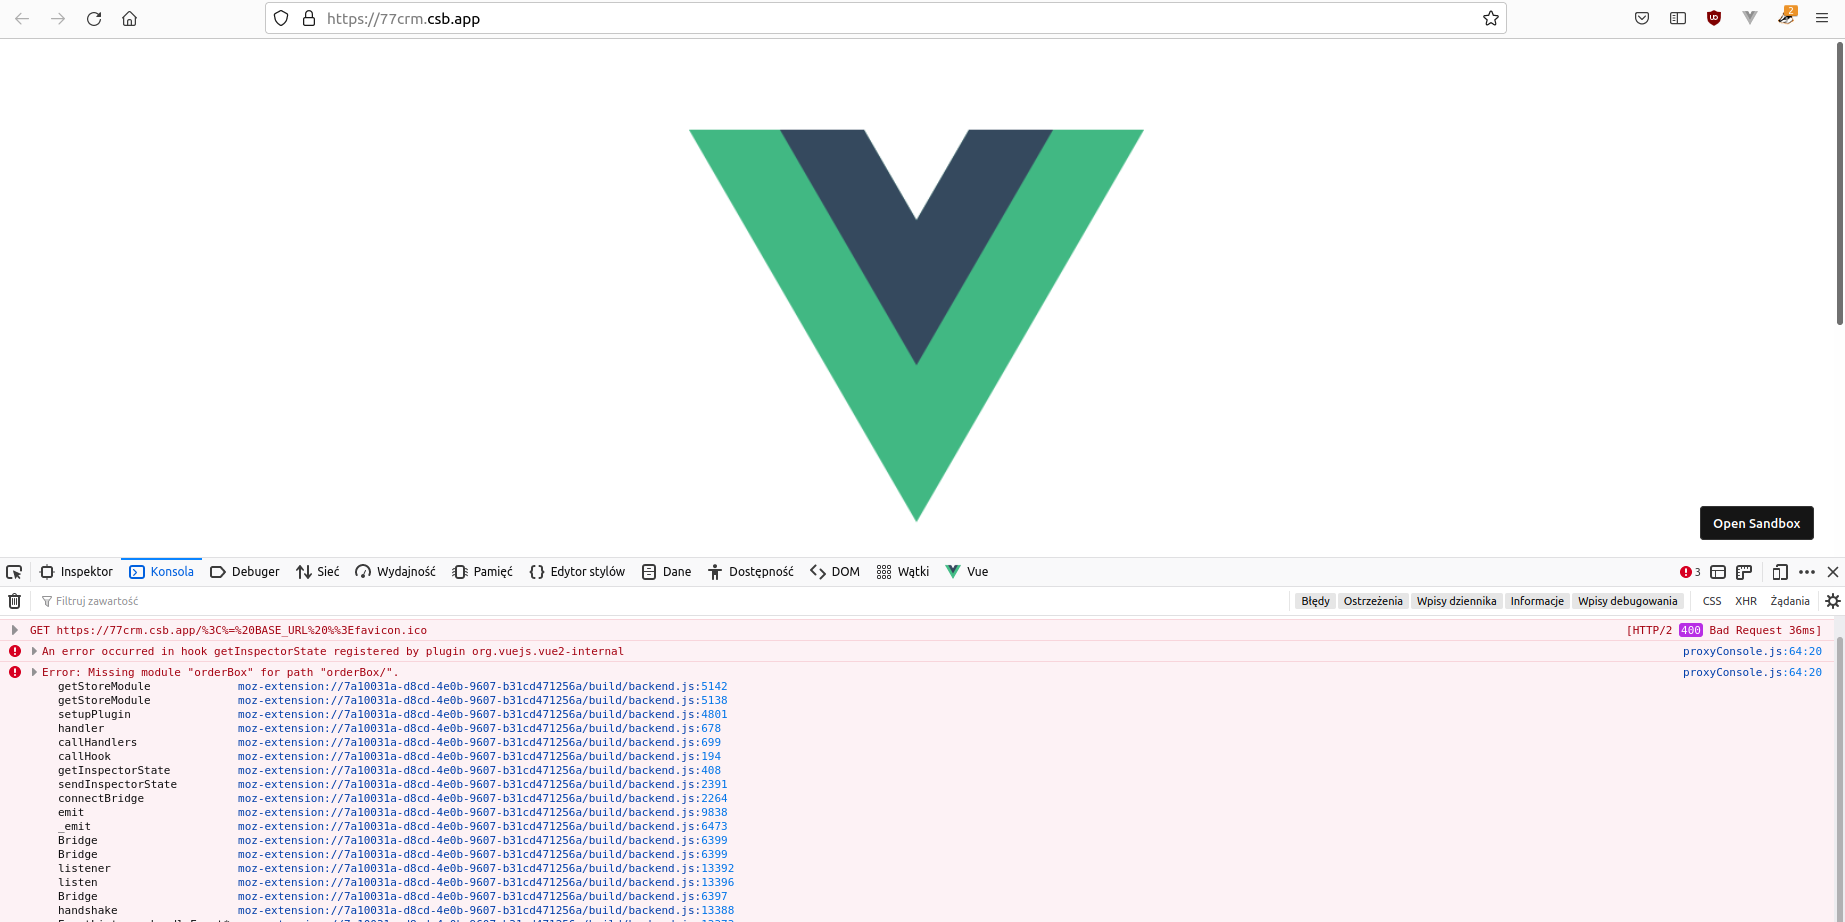Image resolution: width=1845 pixels, height=922 pixels.
Task: Open the Vue devtools panel
Action: (966, 571)
